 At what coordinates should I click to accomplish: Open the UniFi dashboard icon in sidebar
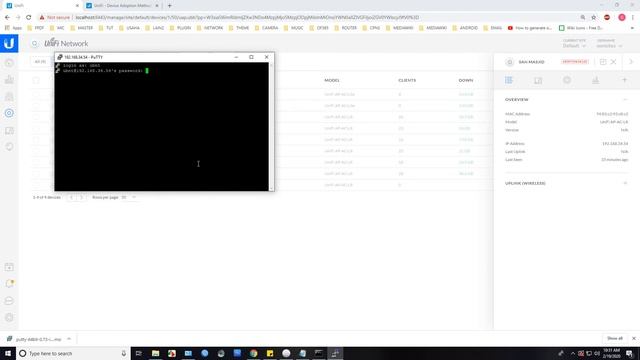coord(9,63)
